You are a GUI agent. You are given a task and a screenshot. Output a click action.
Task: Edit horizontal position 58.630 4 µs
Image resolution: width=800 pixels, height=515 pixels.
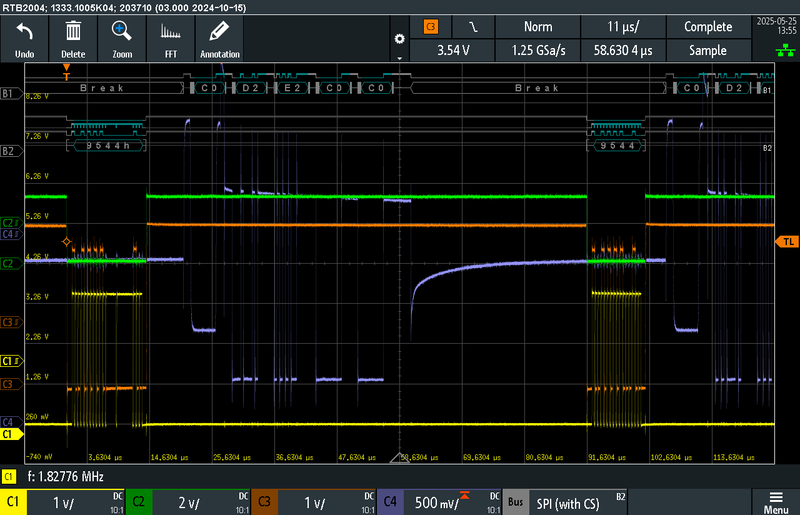tap(623, 50)
